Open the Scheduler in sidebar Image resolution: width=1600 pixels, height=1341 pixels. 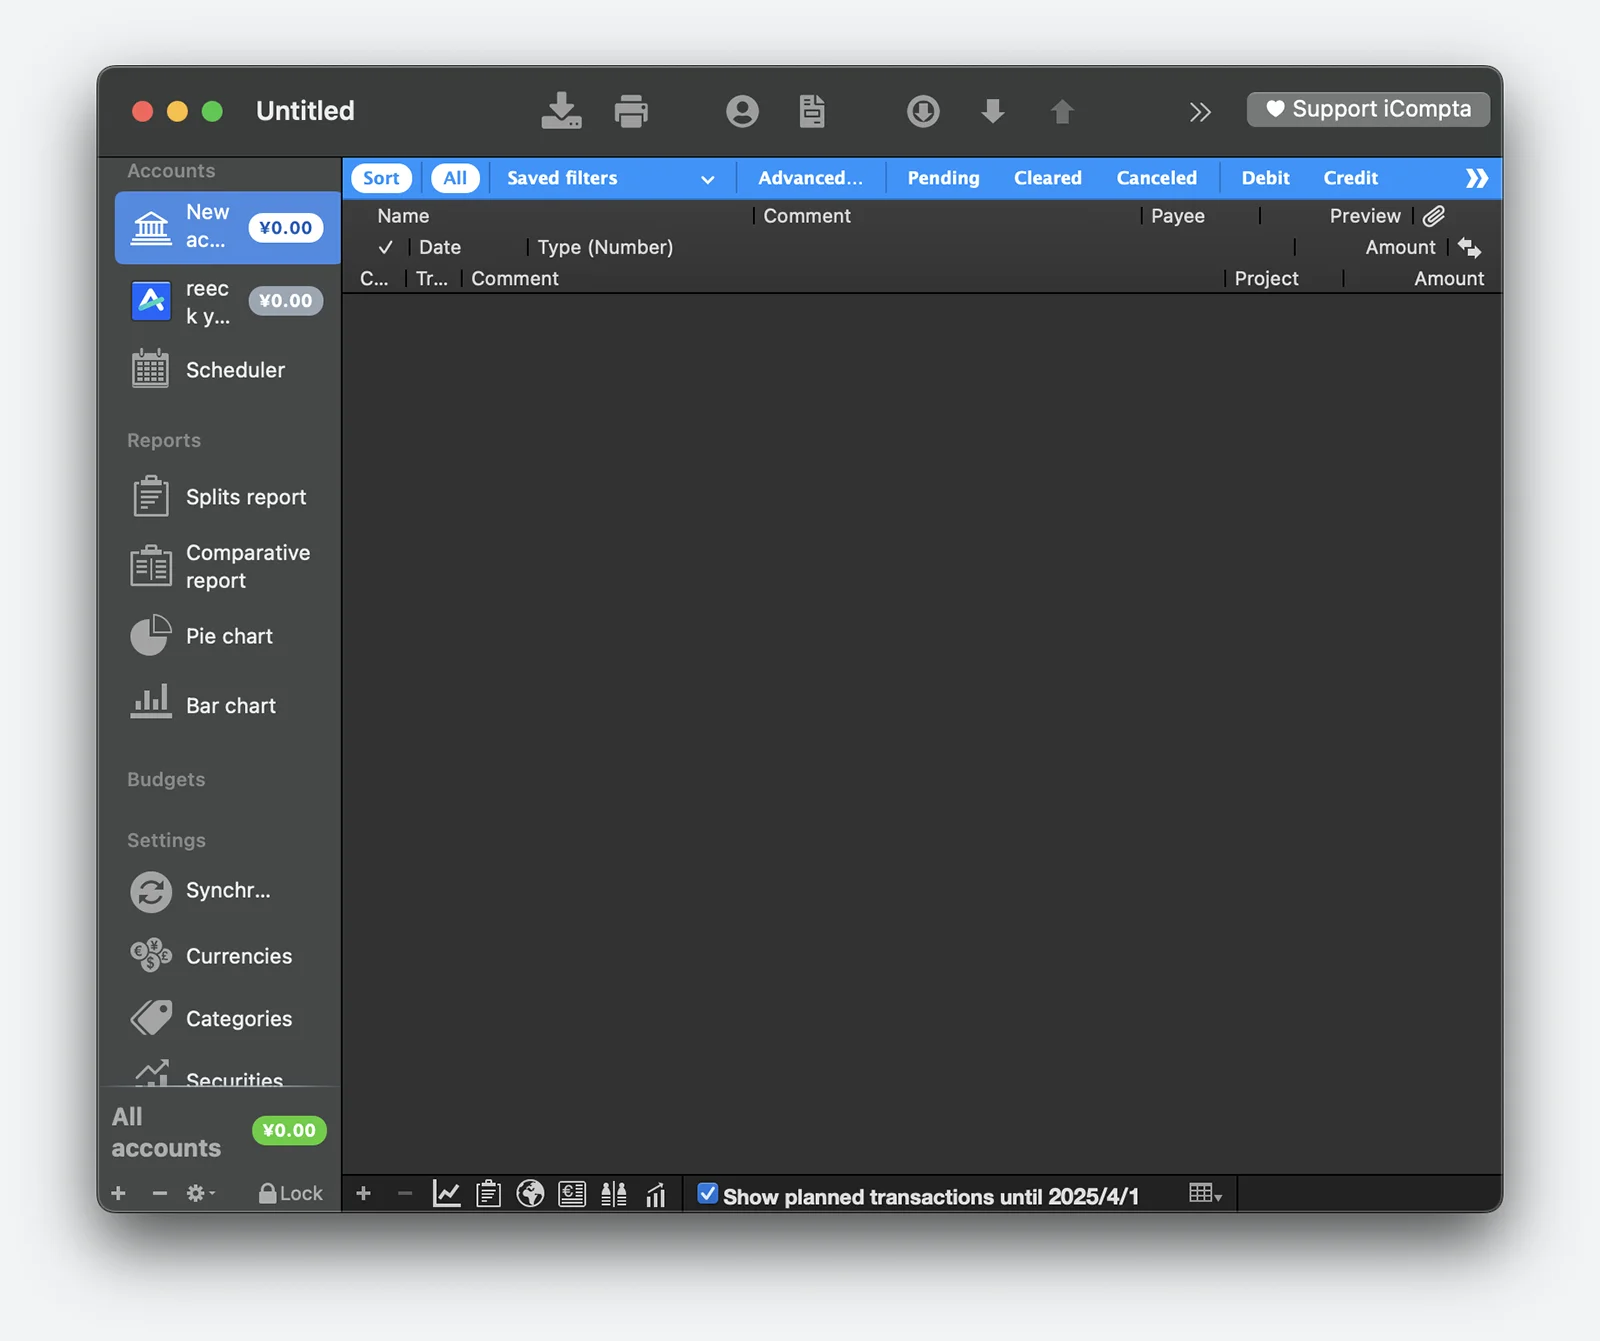tap(228, 370)
